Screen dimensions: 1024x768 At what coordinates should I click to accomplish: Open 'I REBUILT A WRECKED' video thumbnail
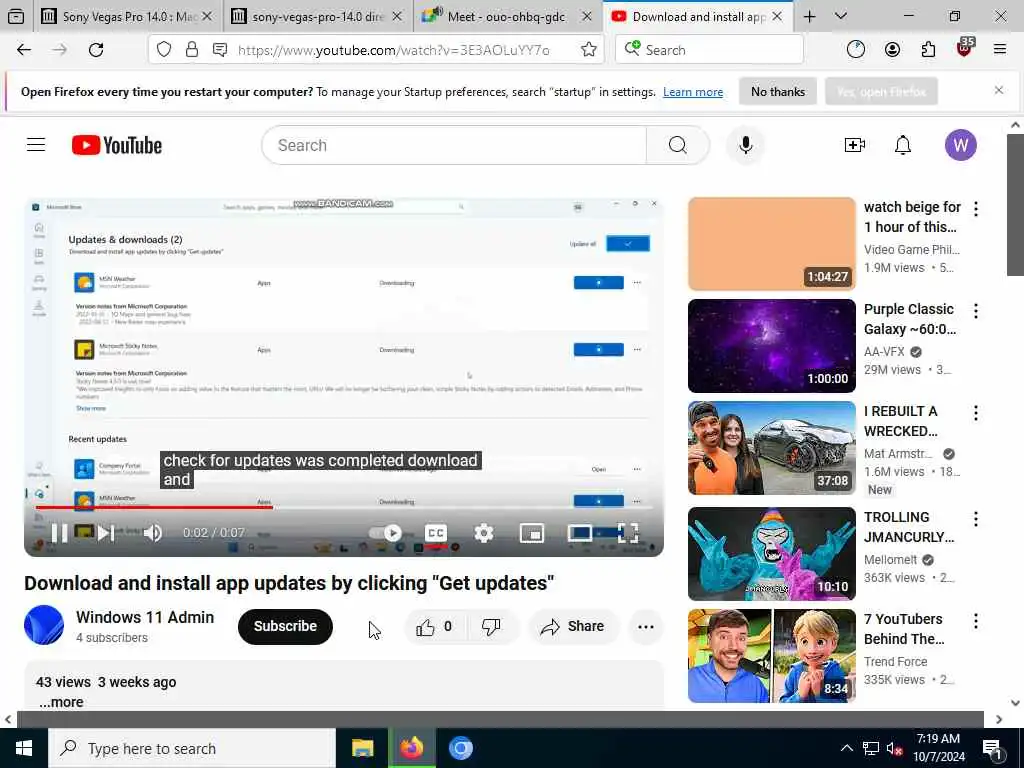pyautogui.click(x=771, y=448)
